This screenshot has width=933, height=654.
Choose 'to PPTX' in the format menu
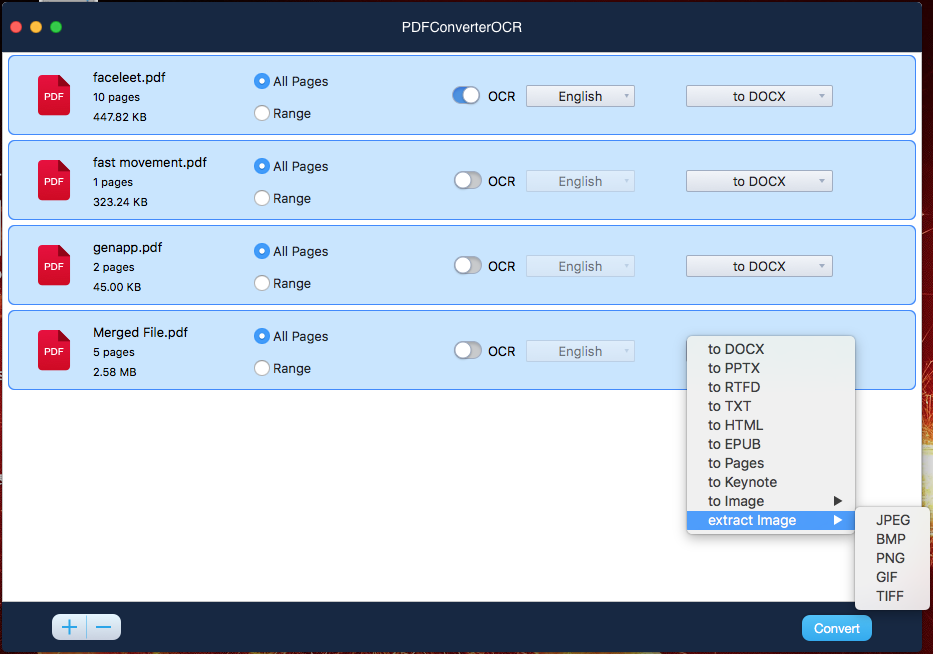pos(771,368)
